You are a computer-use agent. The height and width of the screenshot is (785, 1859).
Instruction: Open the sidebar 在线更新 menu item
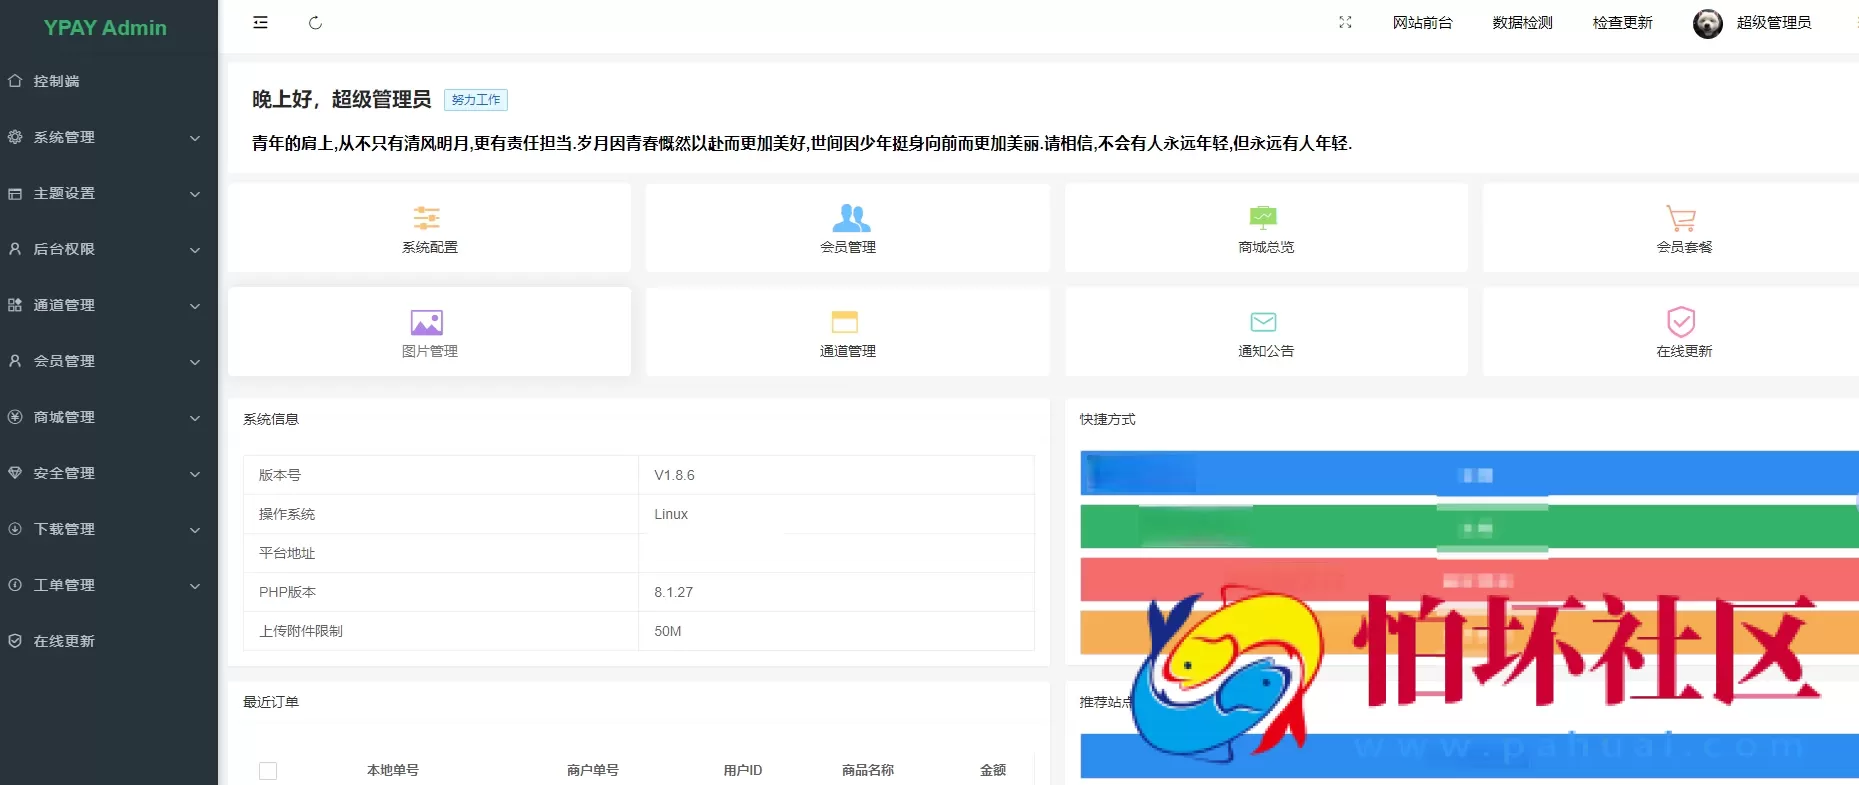tap(109, 641)
